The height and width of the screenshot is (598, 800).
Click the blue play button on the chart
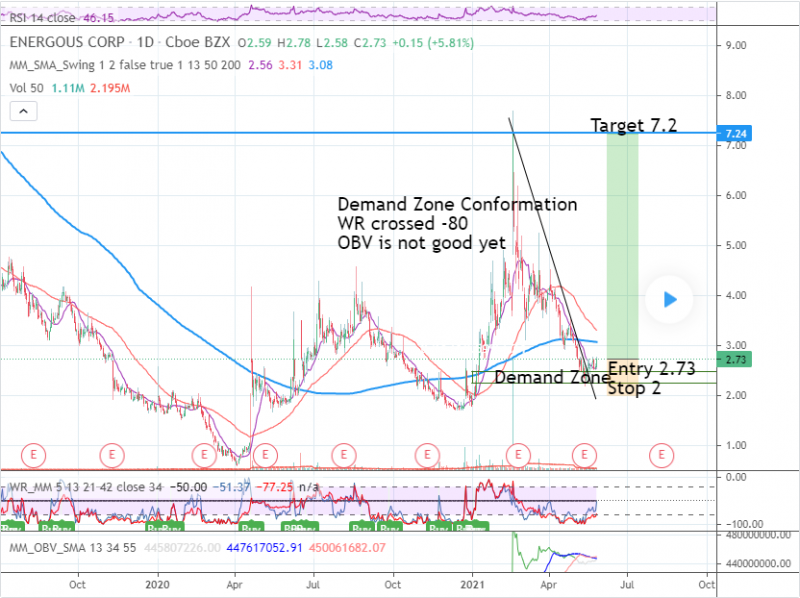(670, 298)
